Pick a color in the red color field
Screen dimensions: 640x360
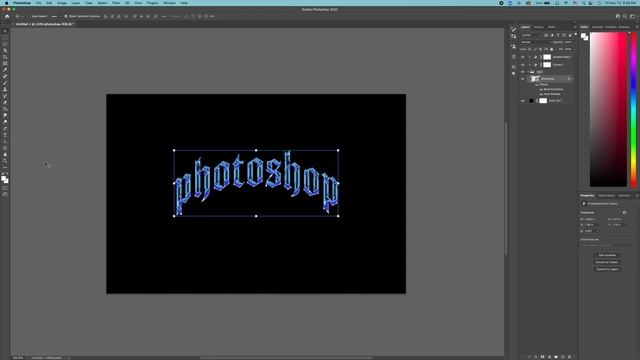tap(608, 109)
